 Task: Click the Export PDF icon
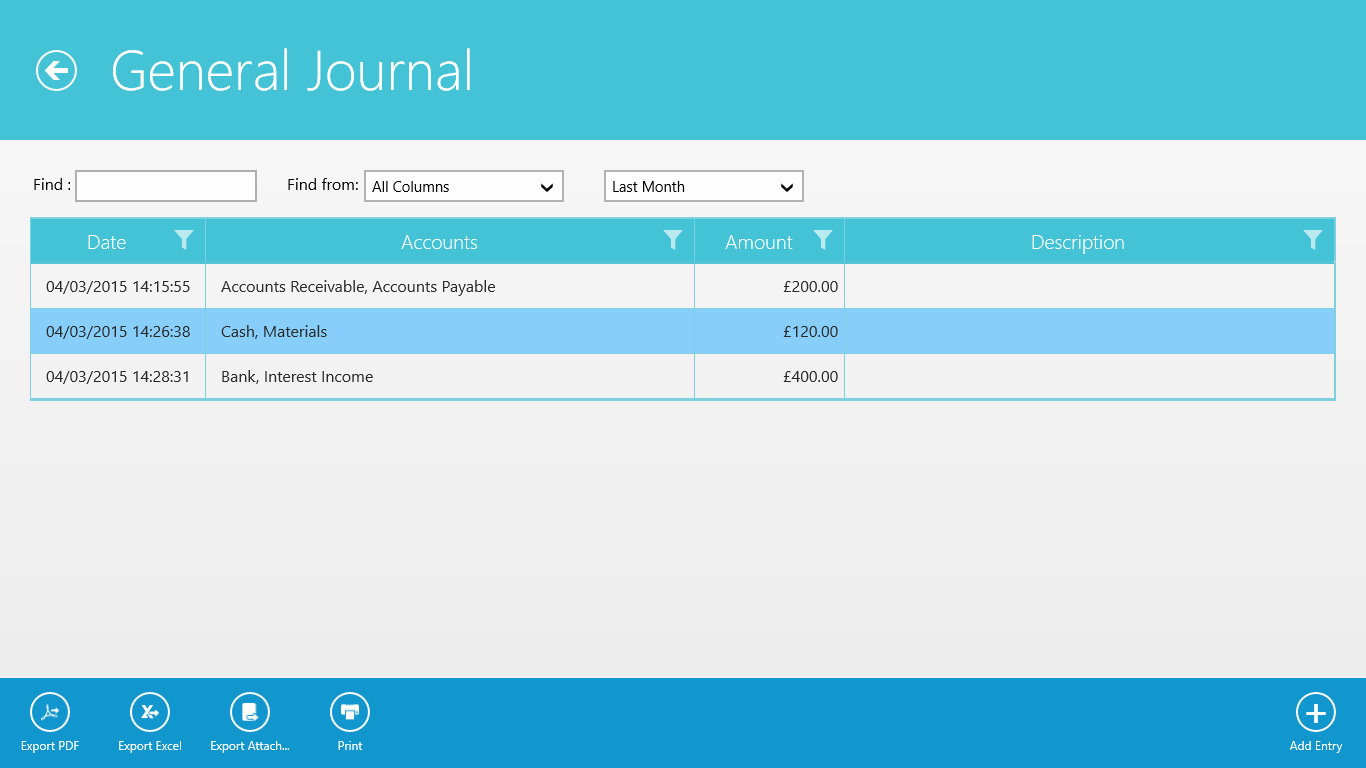[50, 712]
